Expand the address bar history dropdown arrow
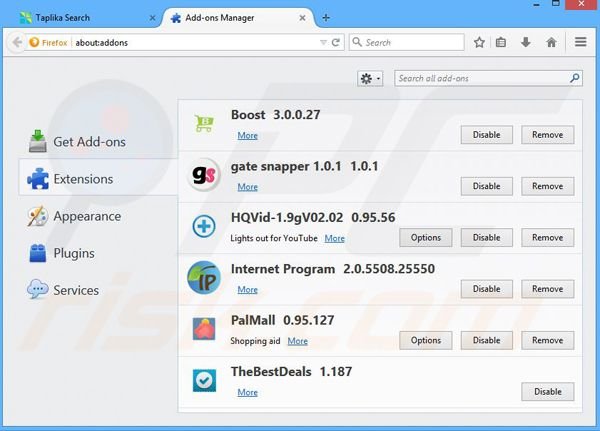This screenshot has width=600, height=431. [323, 42]
